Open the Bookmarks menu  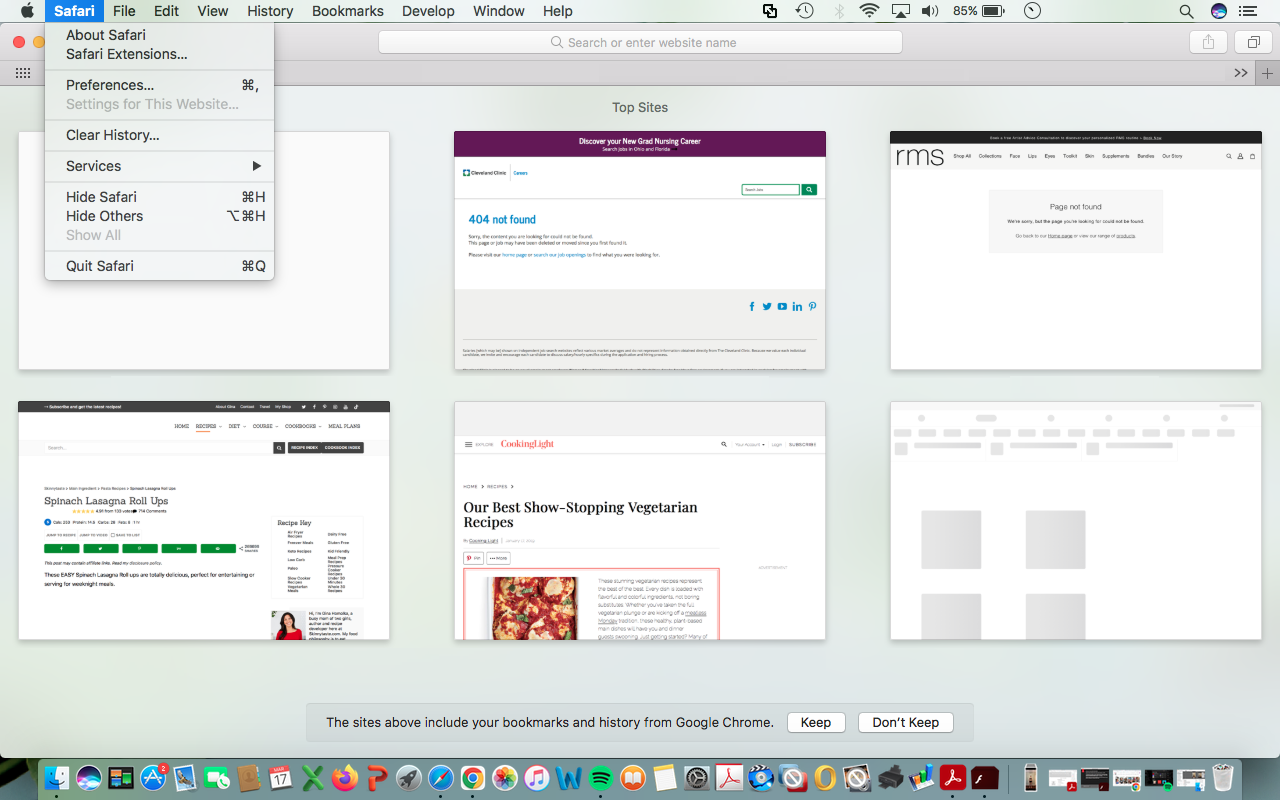click(x=347, y=11)
